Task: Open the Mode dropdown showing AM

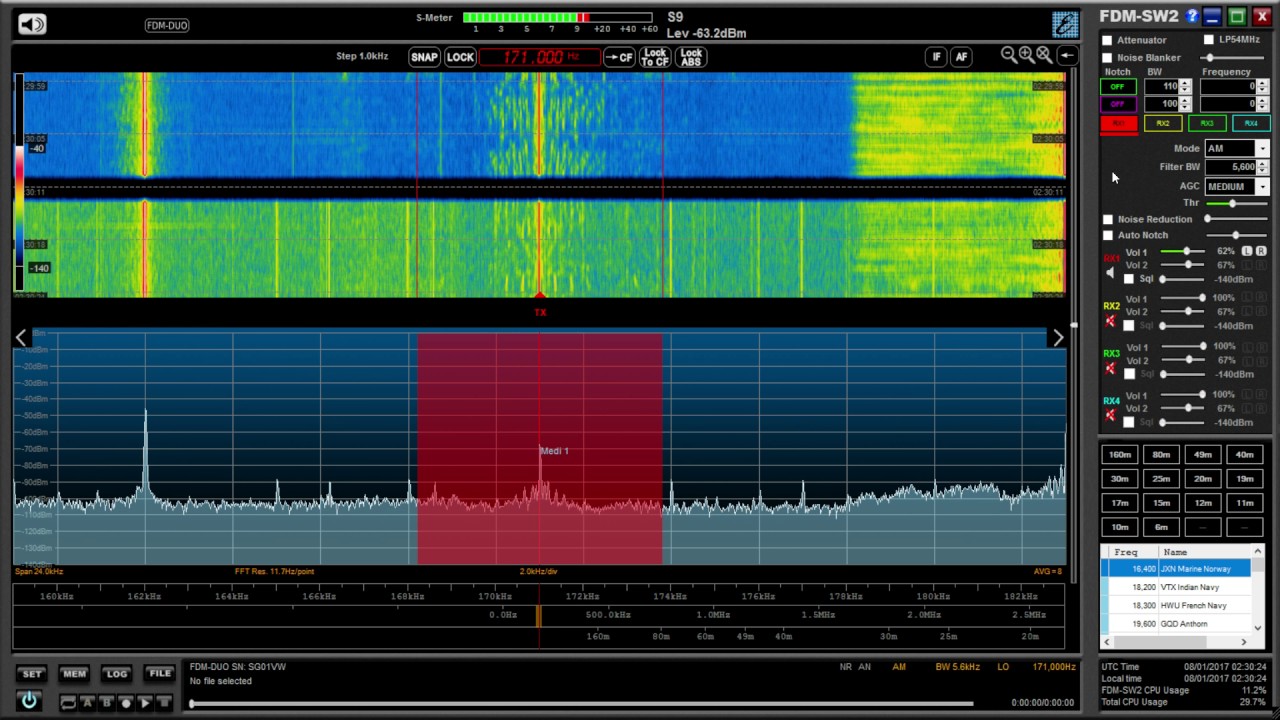Action: click(x=1262, y=149)
